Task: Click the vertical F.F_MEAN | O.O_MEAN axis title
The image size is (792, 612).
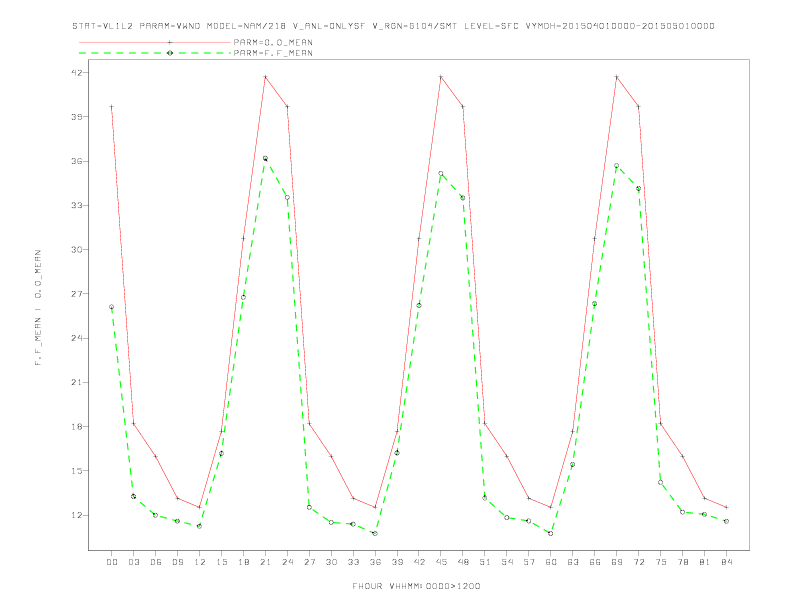Action: tap(38, 308)
